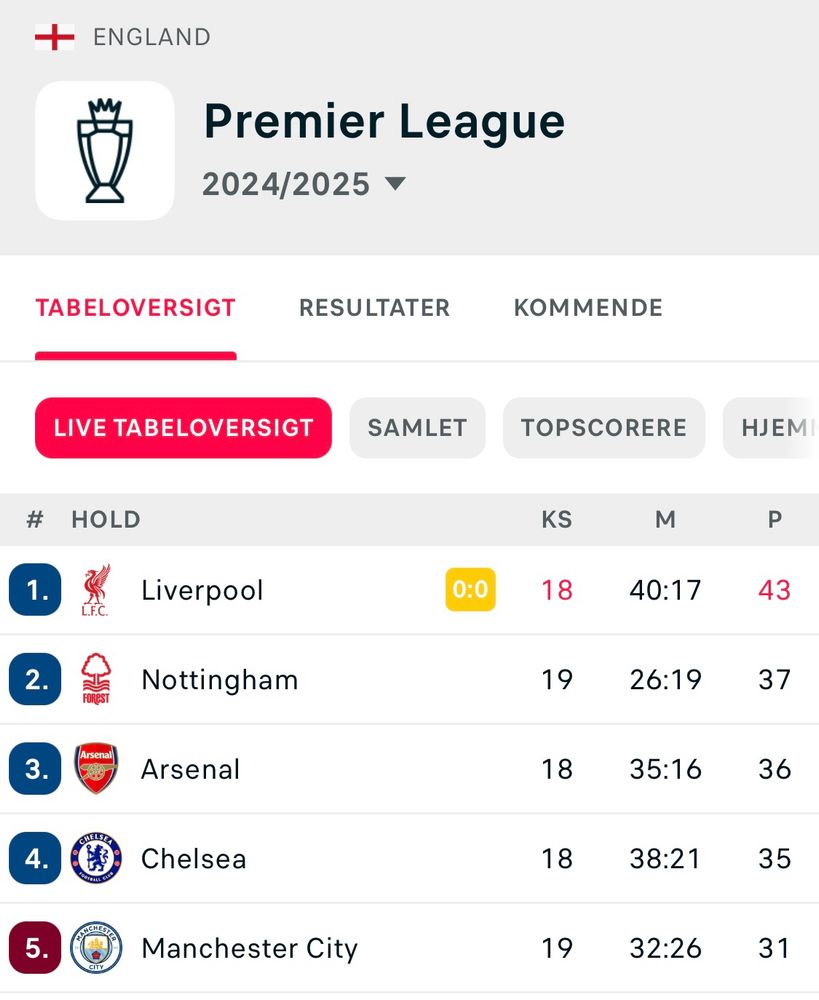Switch to the Kommende tab

(x=588, y=308)
